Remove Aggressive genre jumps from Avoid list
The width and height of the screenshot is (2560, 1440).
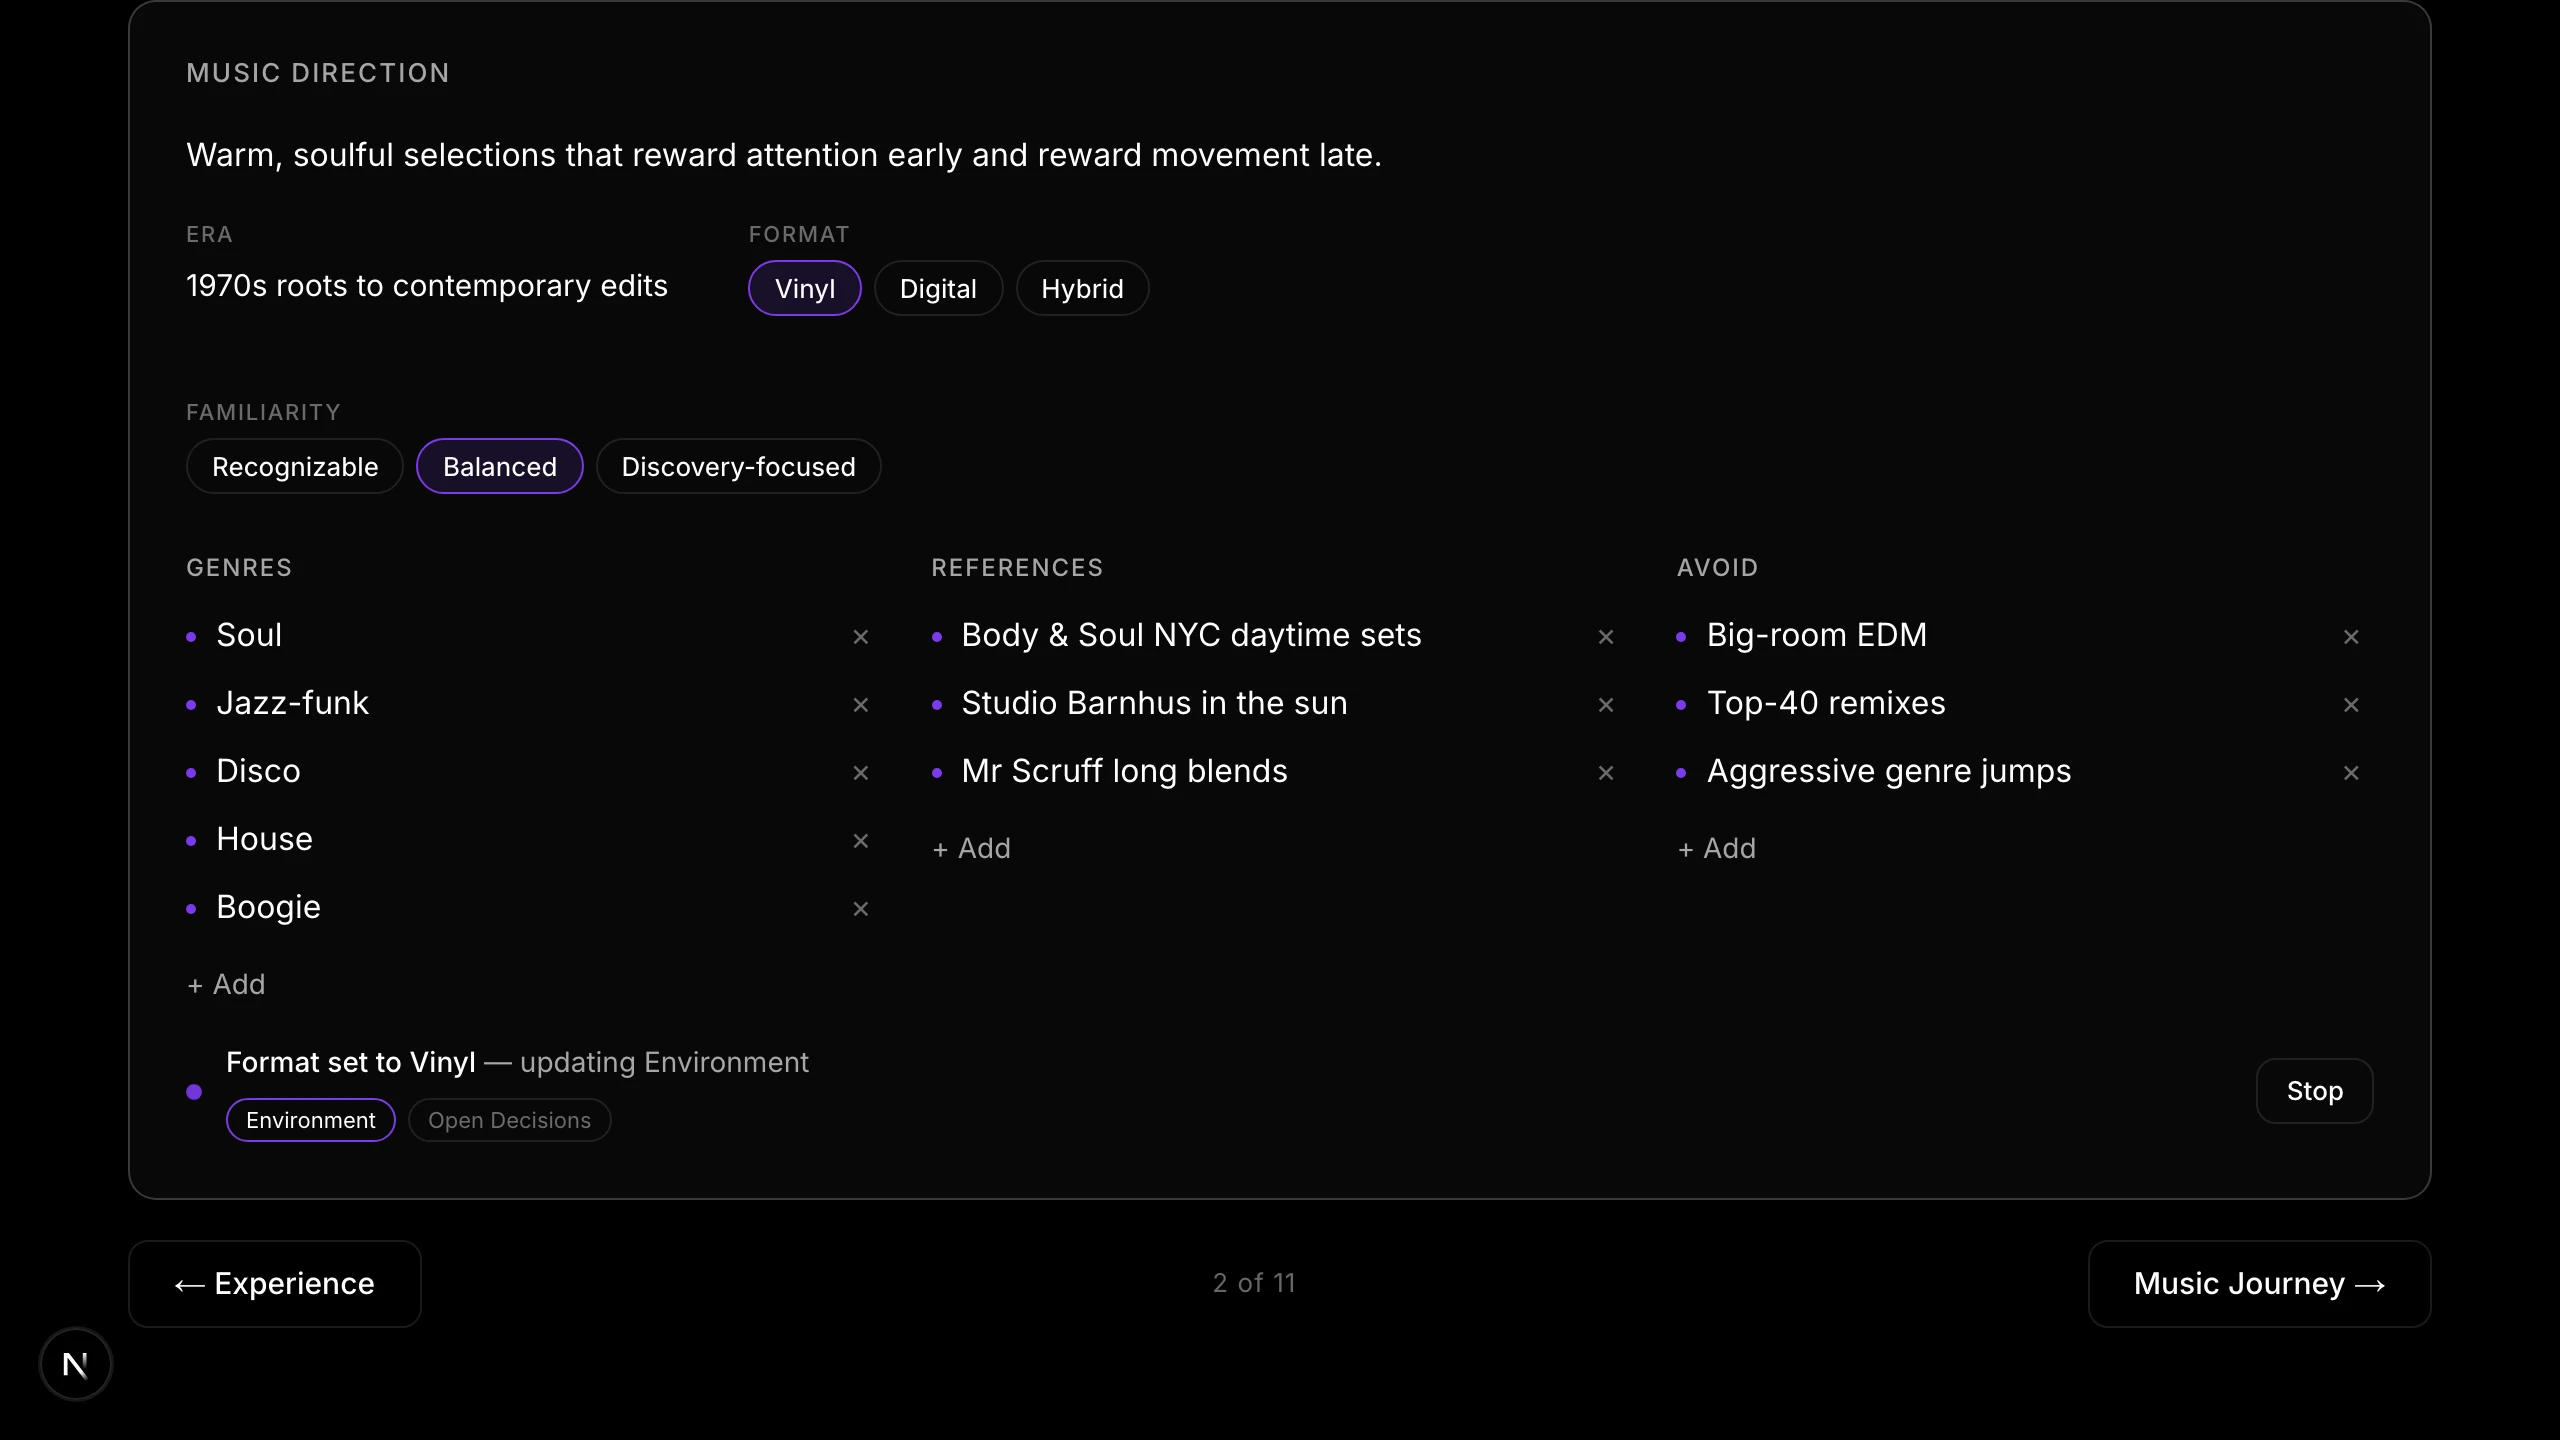(x=2351, y=773)
